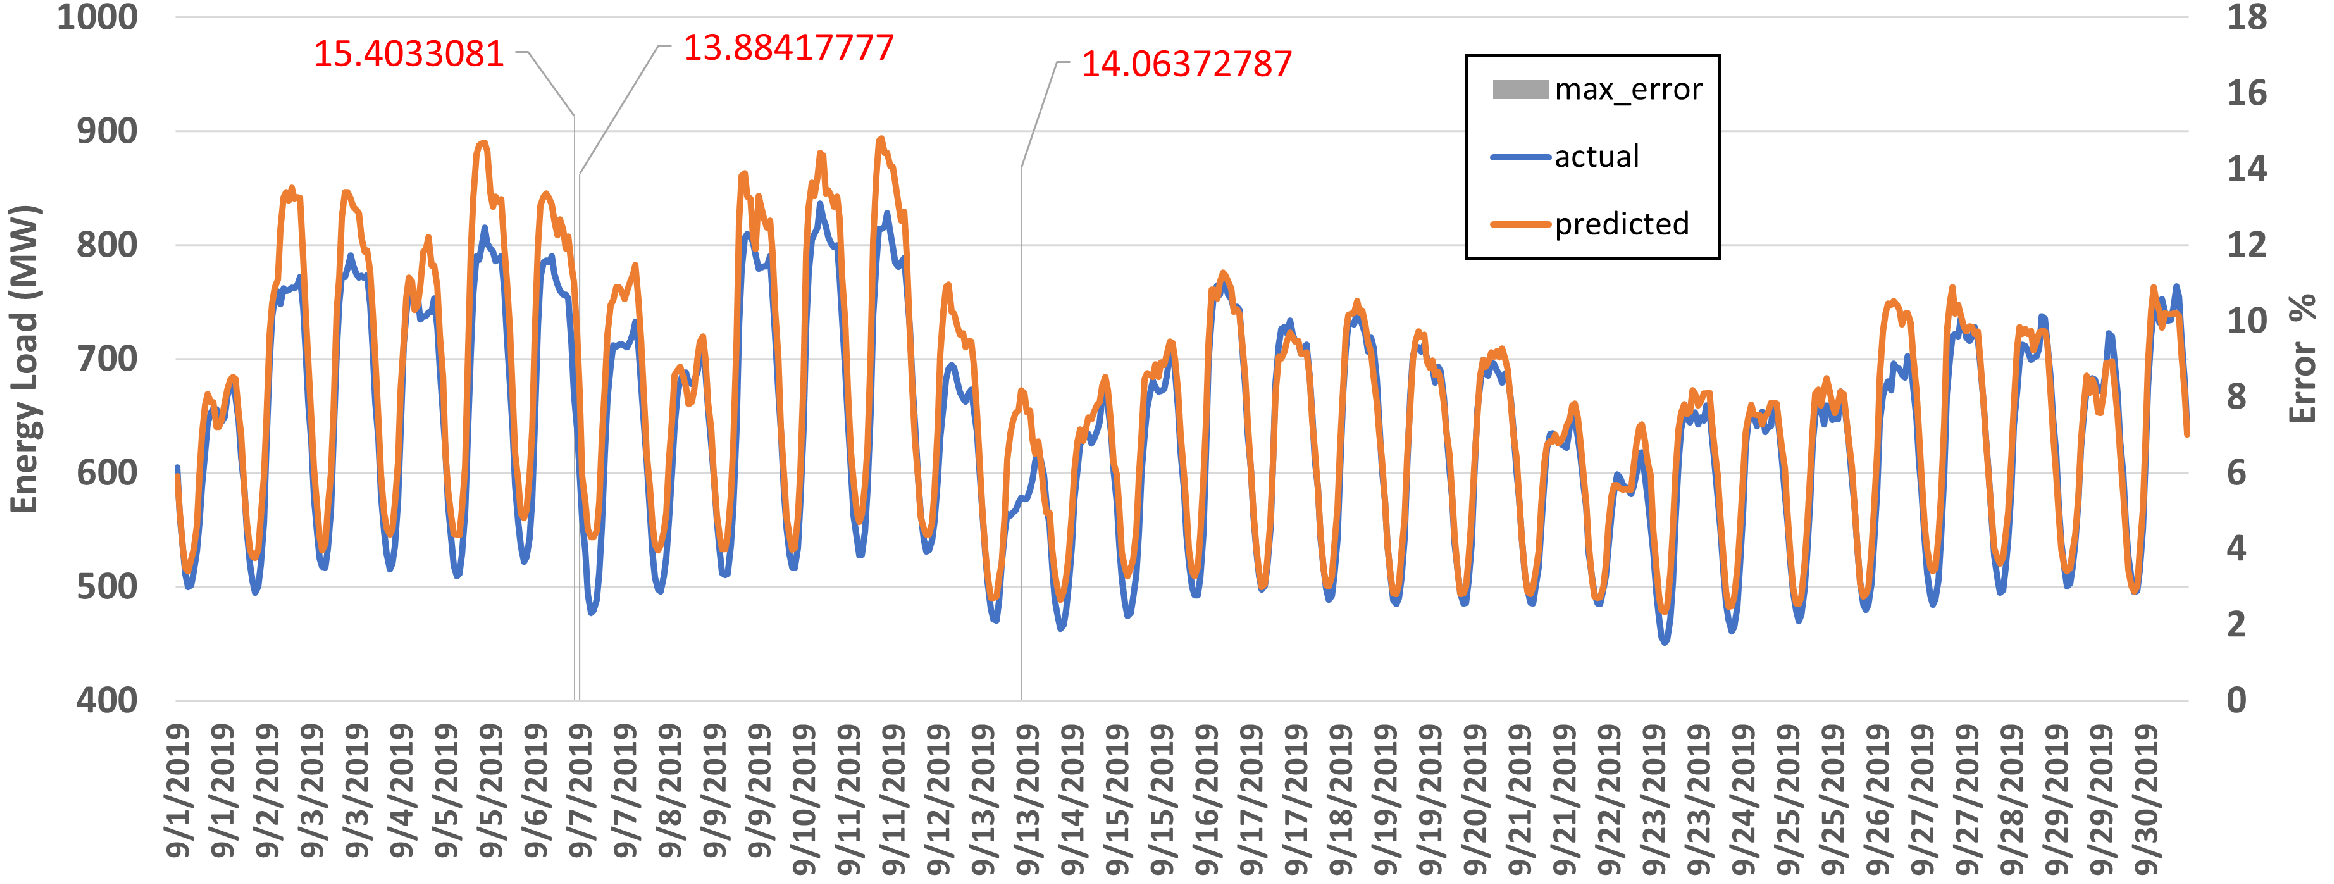Click the 9/16/2019 date label
2334x884 pixels.
click(x=1206, y=800)
